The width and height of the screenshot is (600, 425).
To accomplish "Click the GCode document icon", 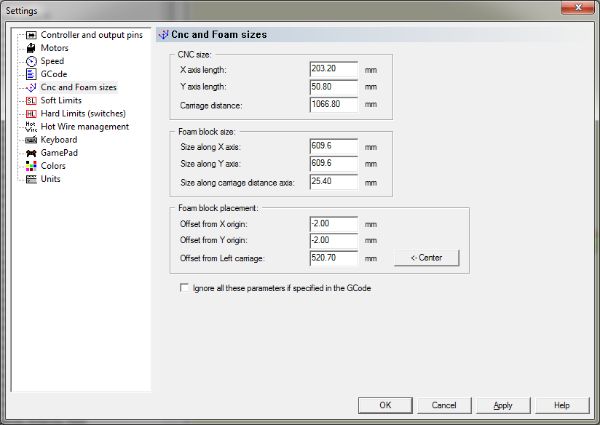I will pyautogui.click(x=31, y=74).
